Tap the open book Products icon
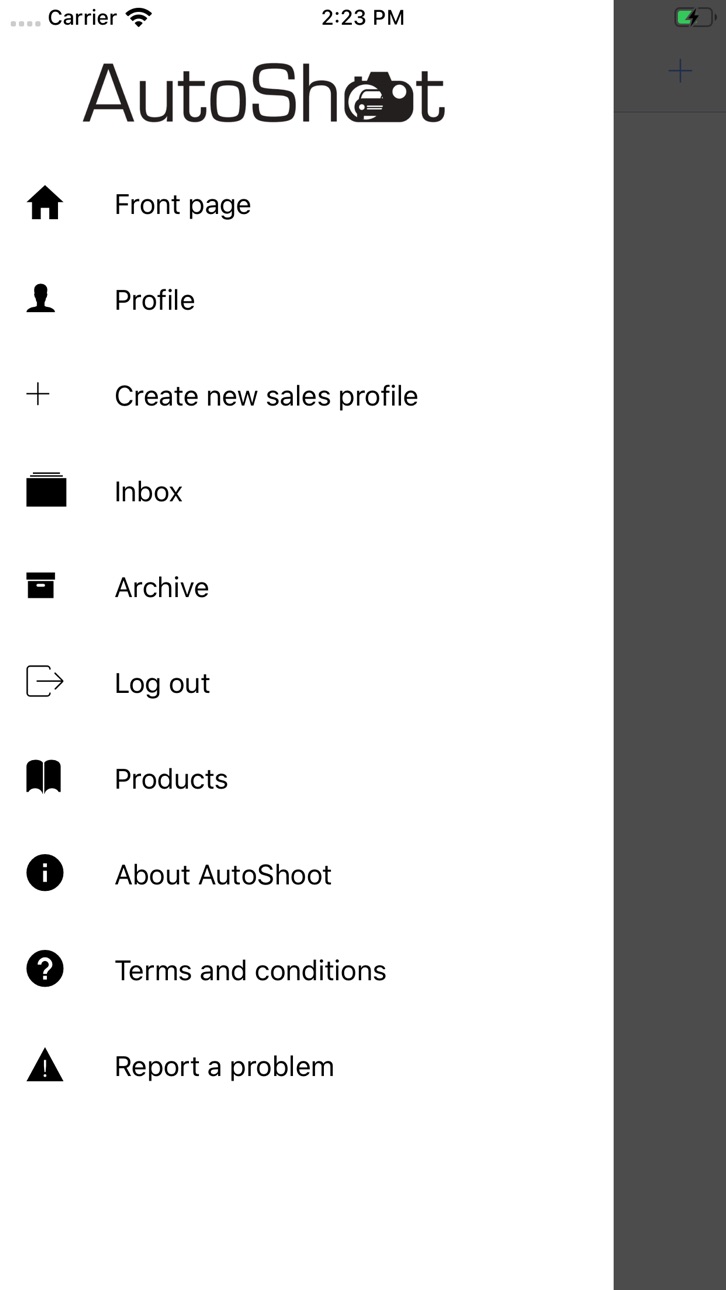This screenshot has width=726, height=1290. point(44,777)
